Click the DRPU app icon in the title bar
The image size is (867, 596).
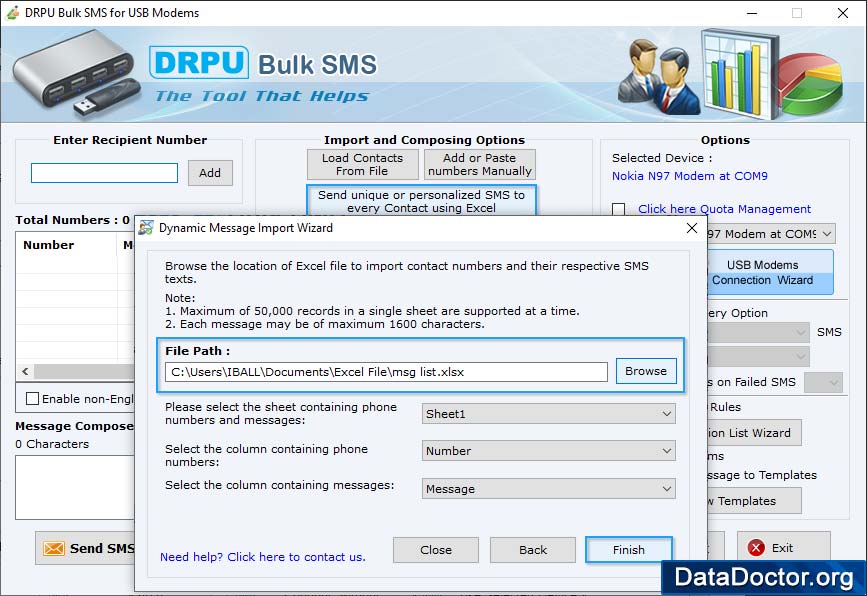(x=12, y=12)
